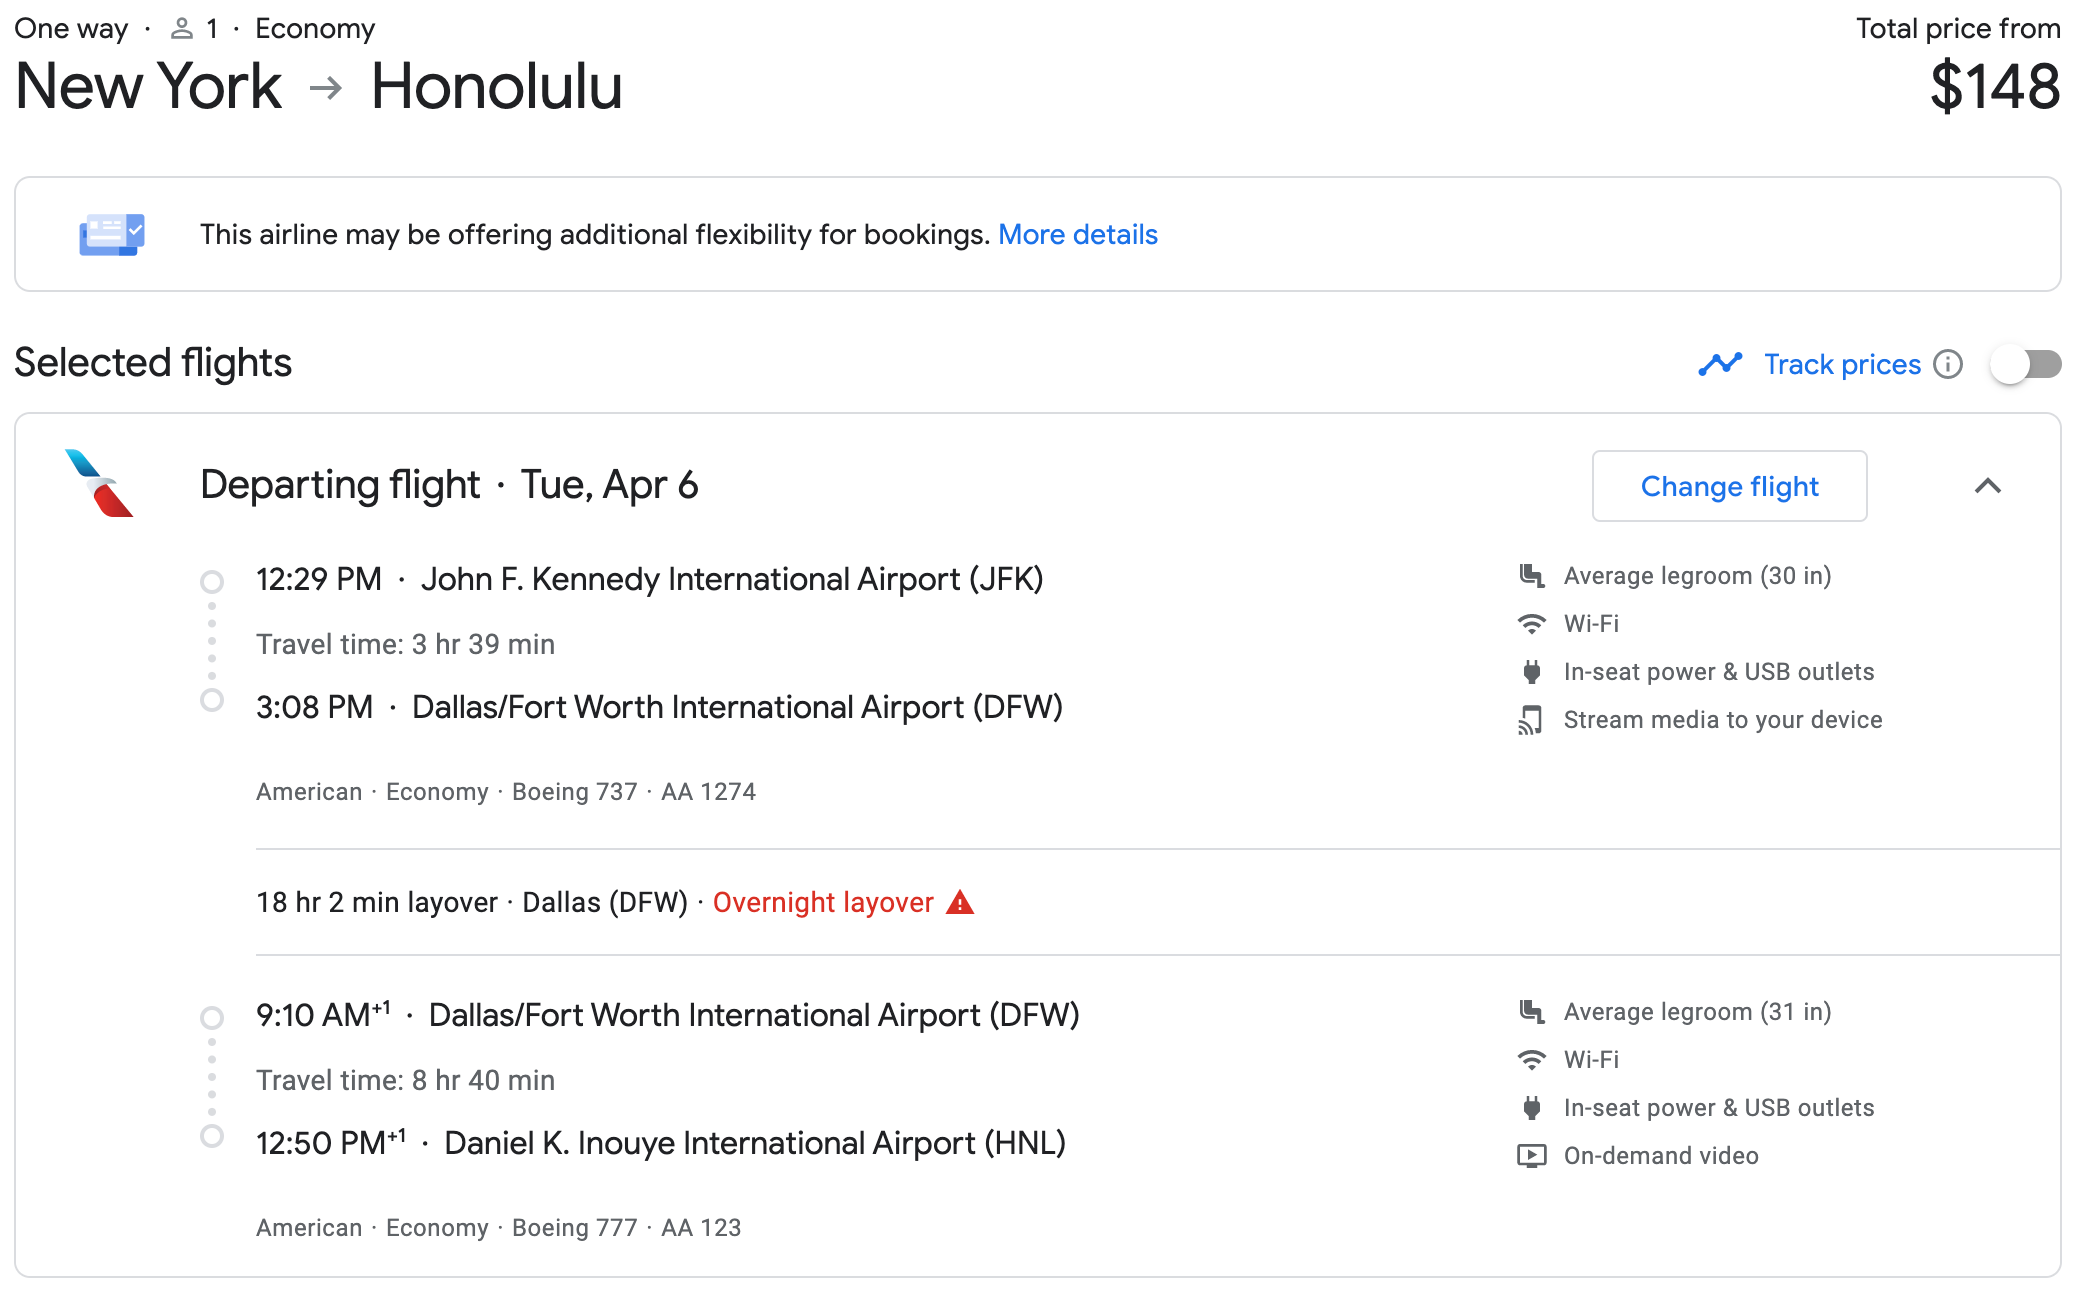Click the Departing flight Tue, Apr 6 header
Image resolution: width=2074 pixels, height=1290 pixels.
tap(449, 485)
